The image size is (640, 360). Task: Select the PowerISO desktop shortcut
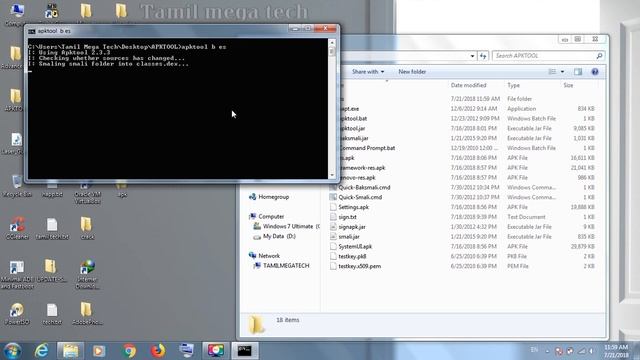point(17,313)
